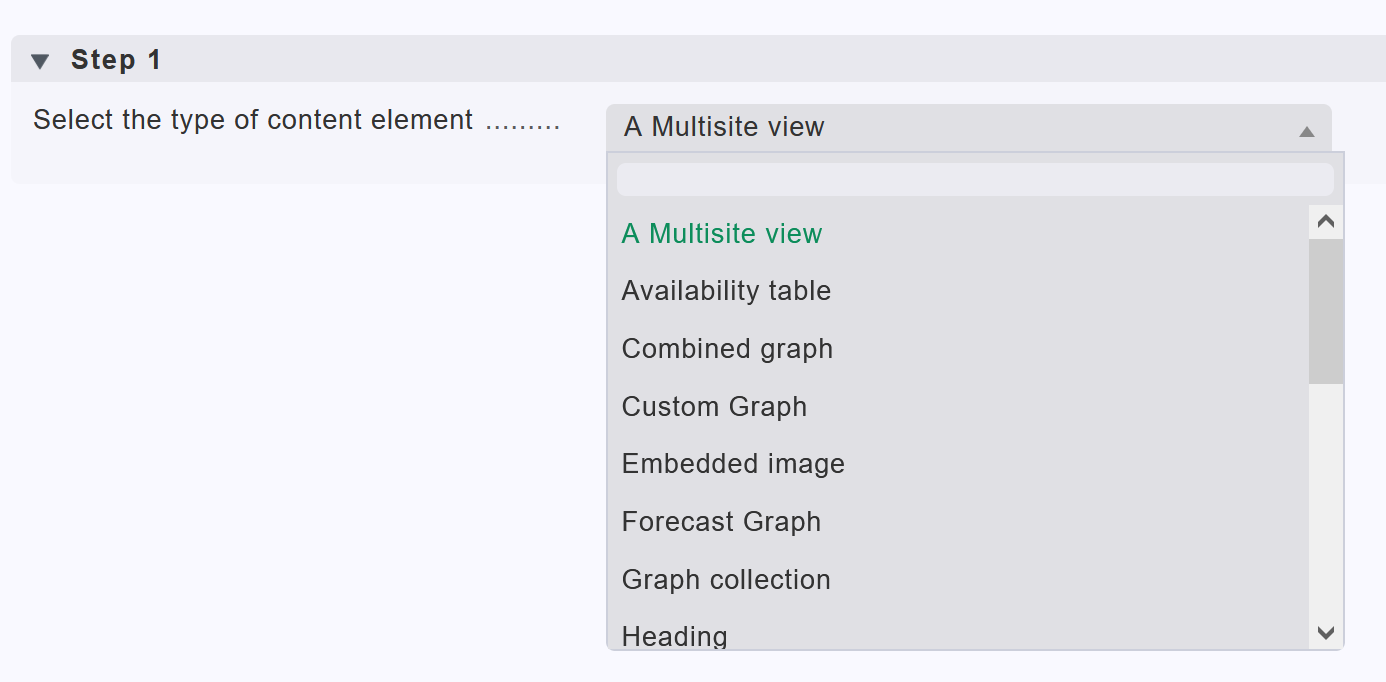This screenshot has width=1386, height=682.
Task: Click the empty scrollbar track below the thumb
Action: tap(1326, 500)
